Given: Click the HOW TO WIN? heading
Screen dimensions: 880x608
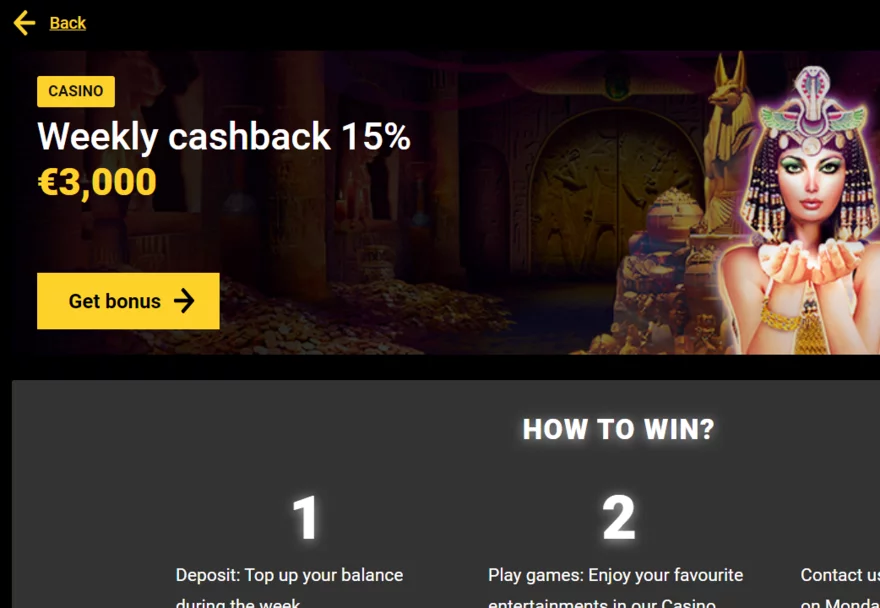Looking at the screenshot, I should coord(618,429).
